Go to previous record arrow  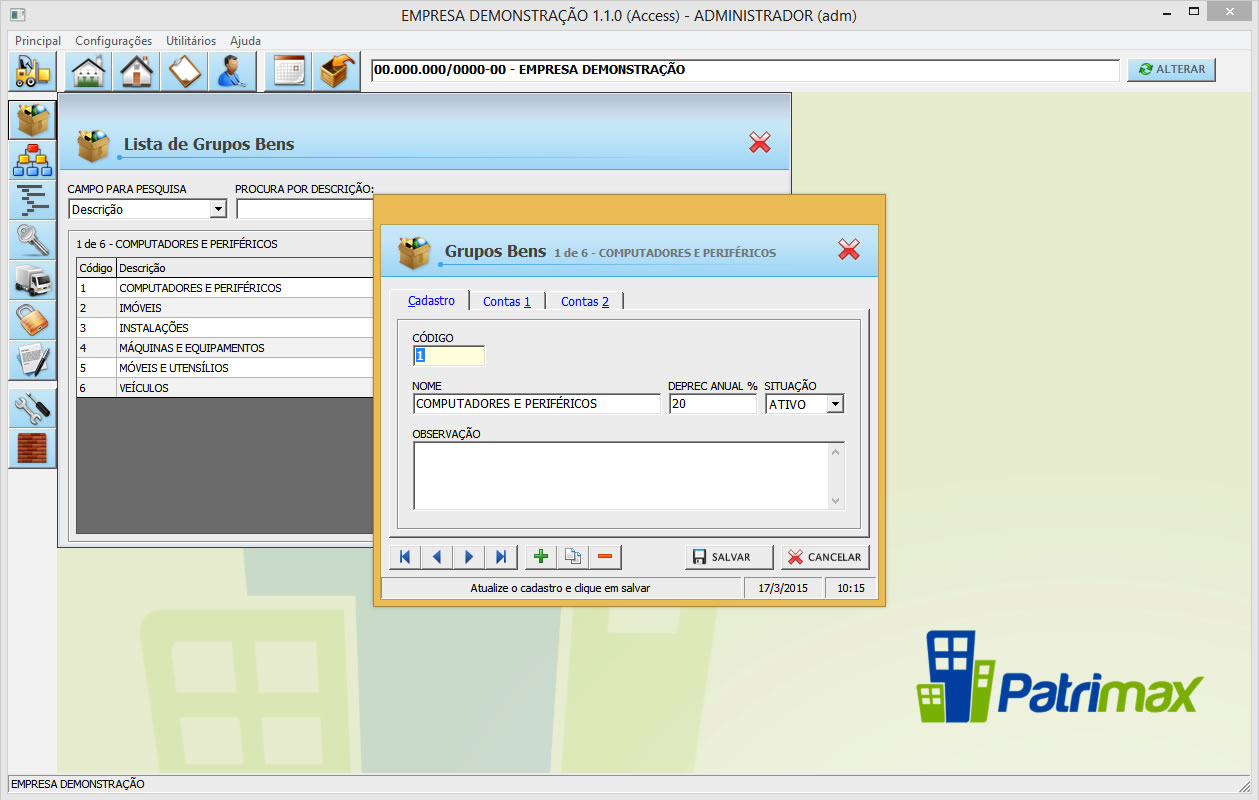pos(437,557)
